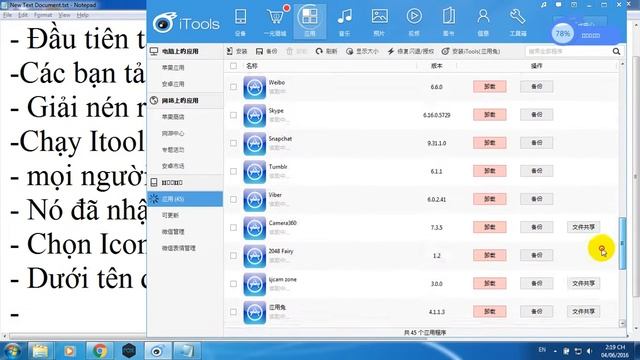Open the Format menu in Notepad

pyautogui.click(x=43, y=15)
